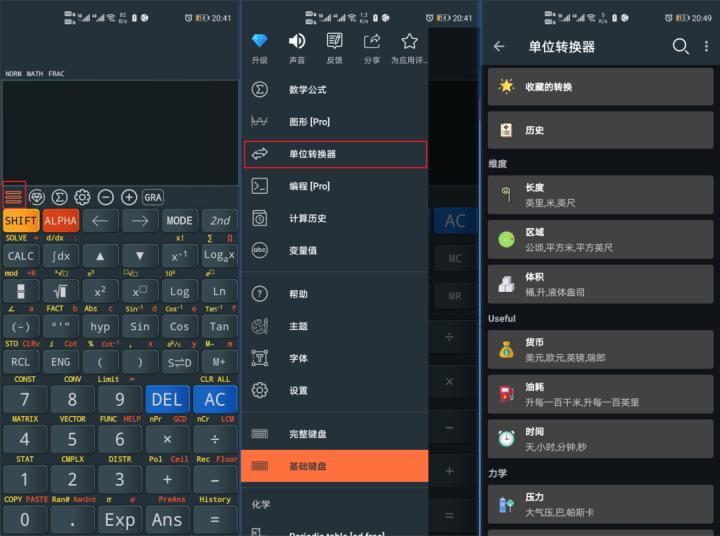This screenshot has height=536, width=720.
Task: Open 主题 theme entry
Action: pyautogui.click(x=335, y=326)
